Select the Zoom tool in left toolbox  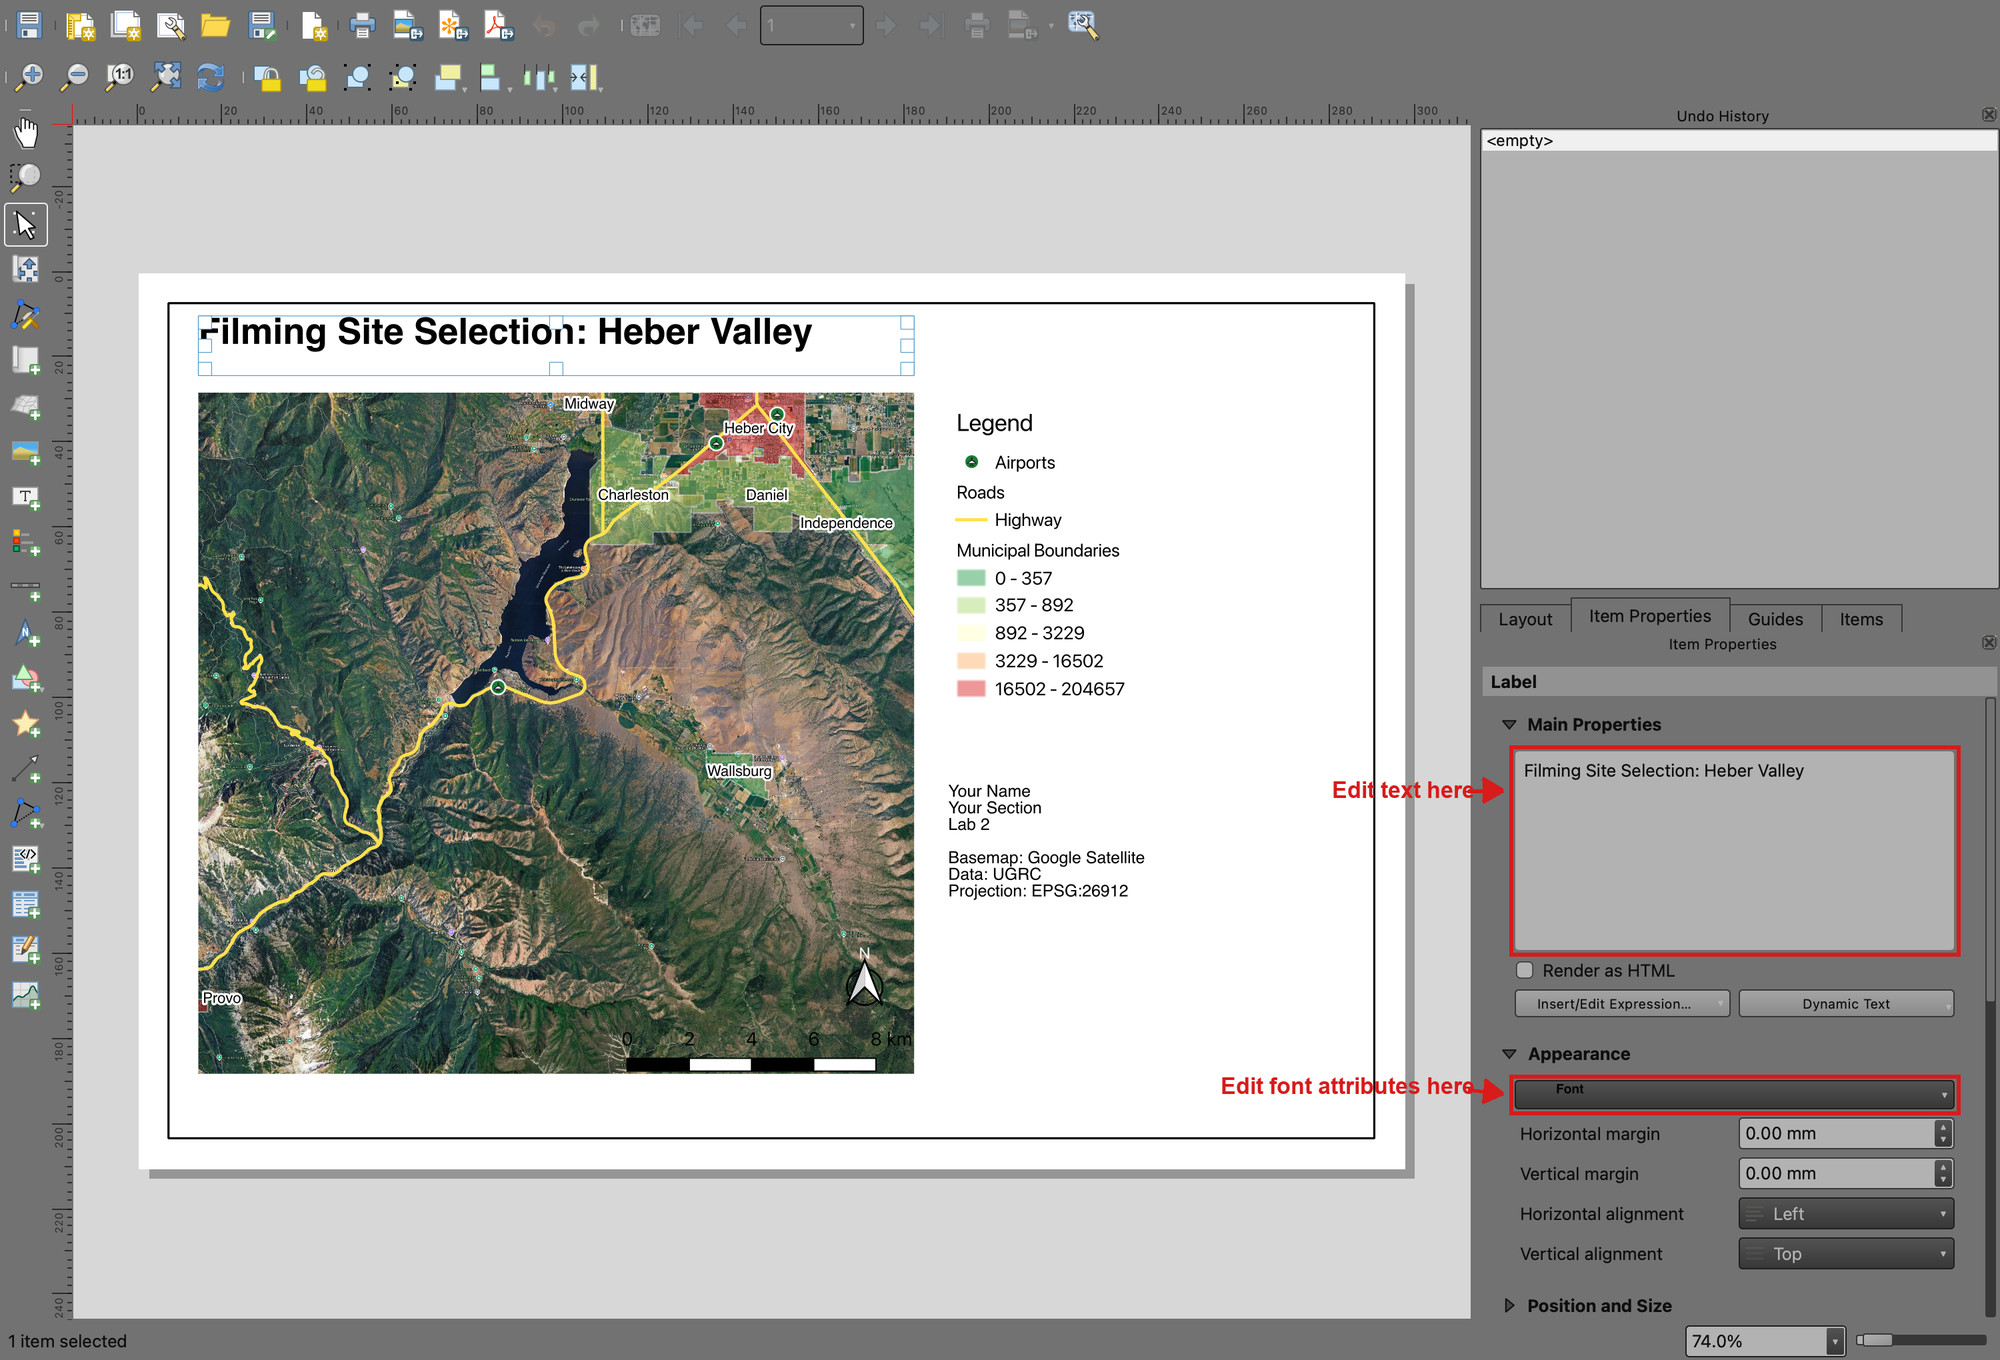point(26,177)
